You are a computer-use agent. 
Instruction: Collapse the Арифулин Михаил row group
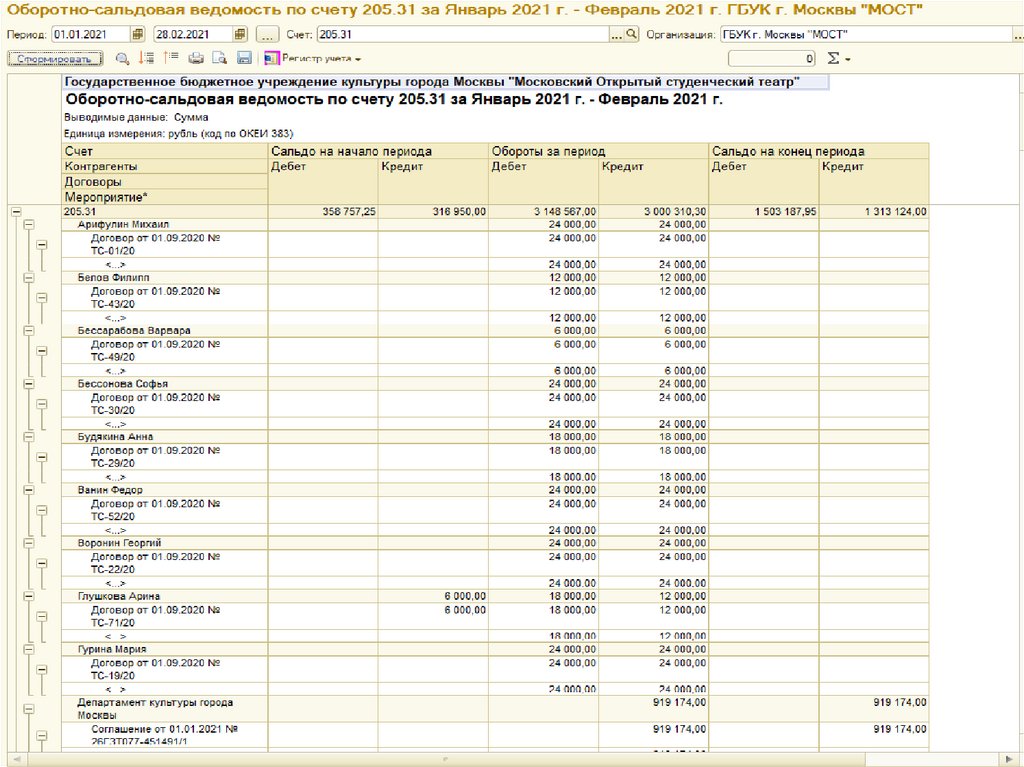[x=28, y=225]
